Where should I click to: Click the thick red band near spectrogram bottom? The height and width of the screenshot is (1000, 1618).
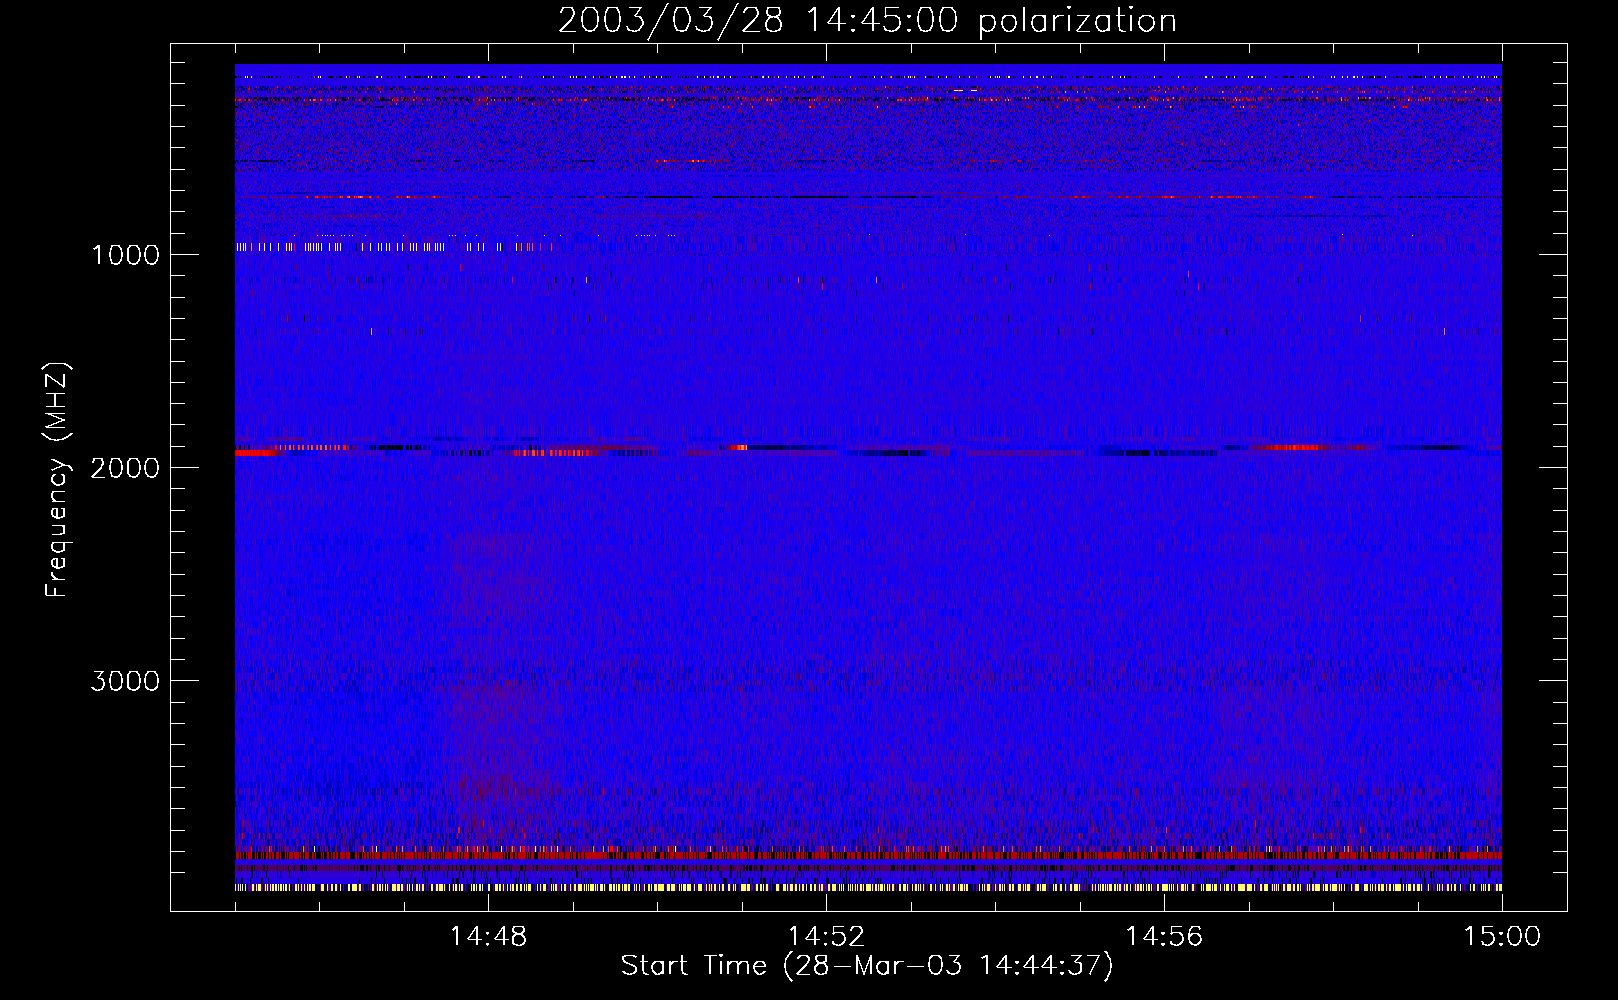pyautogui.click(x=868, y=855)
